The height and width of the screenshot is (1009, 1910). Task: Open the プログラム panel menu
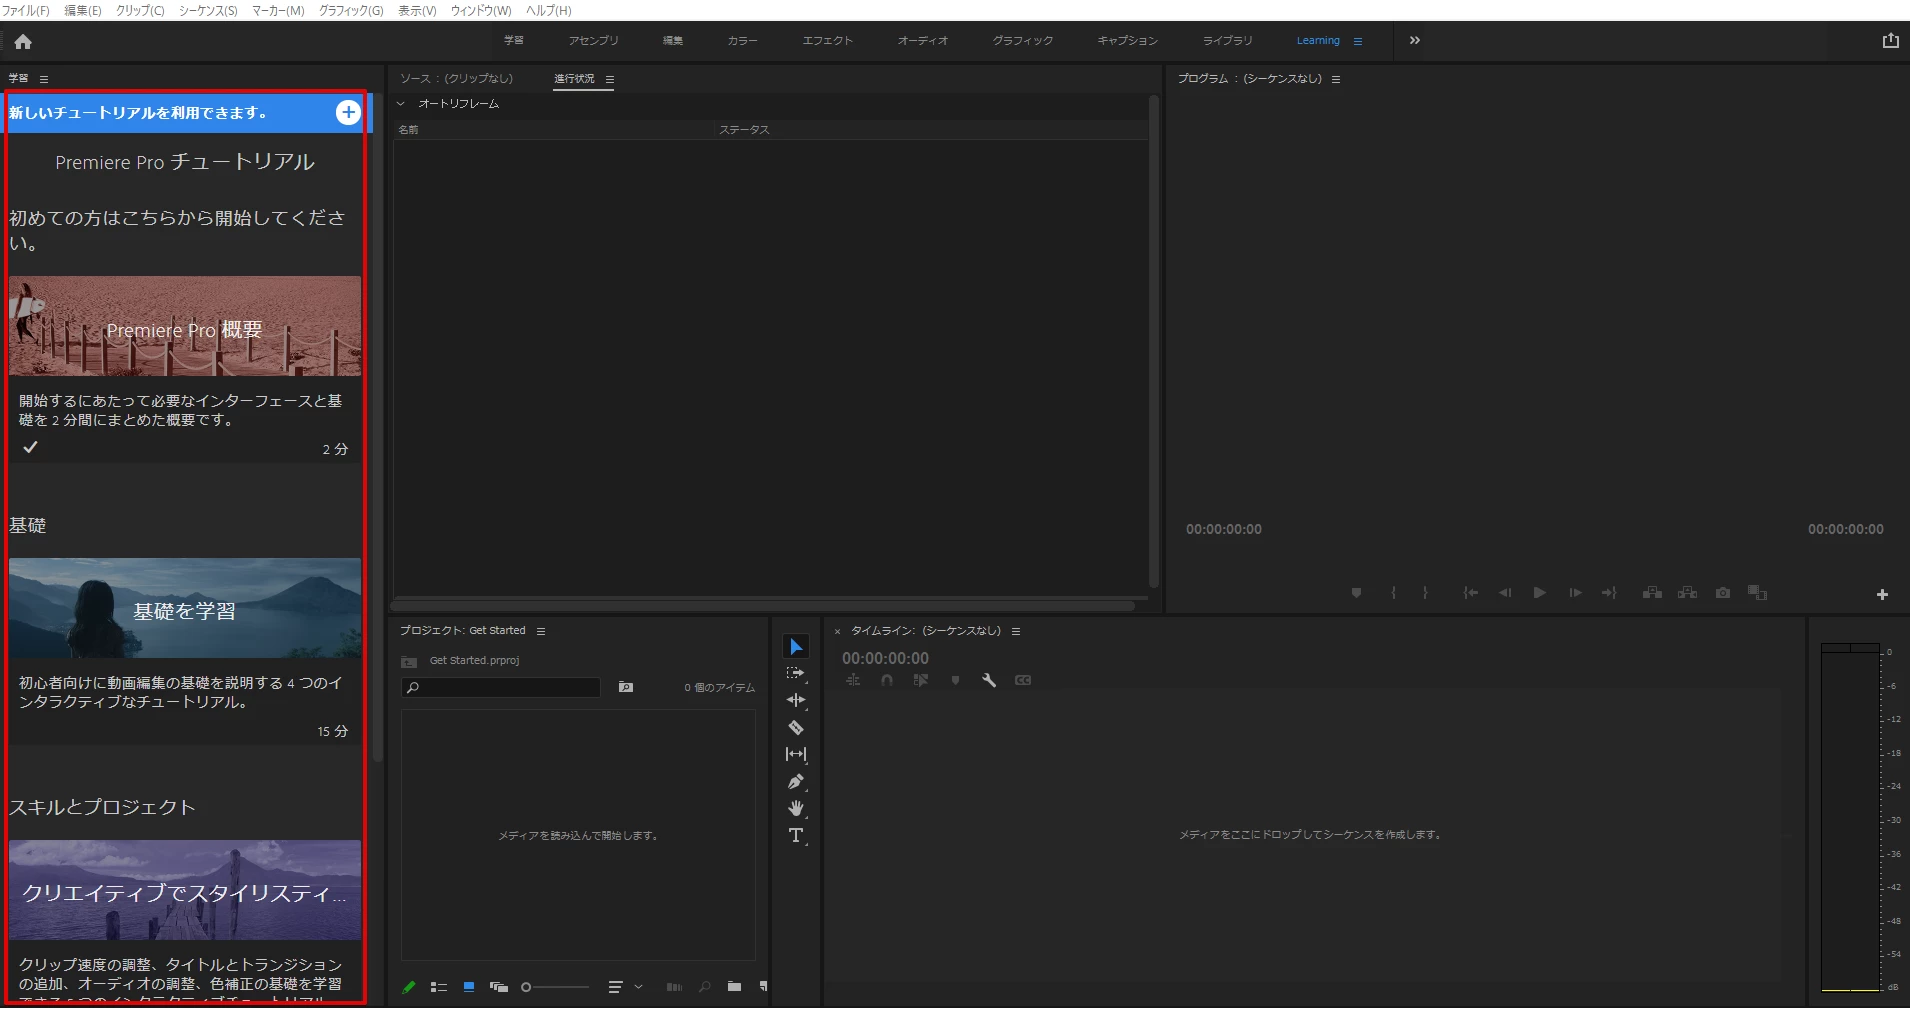pyautogui.click(x=1336, y=79)
